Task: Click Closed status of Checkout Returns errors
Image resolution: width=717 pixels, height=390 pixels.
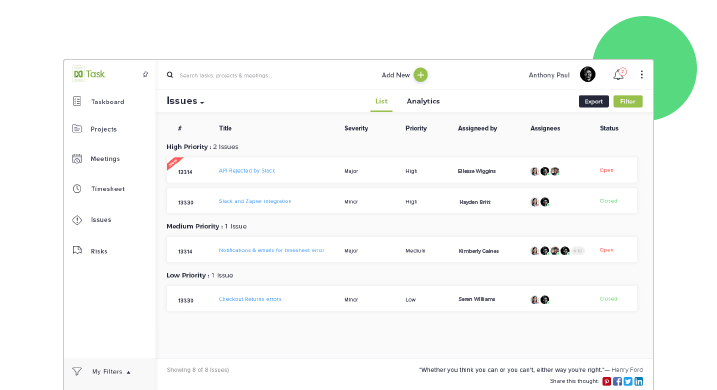Action: tap(608, 299)
